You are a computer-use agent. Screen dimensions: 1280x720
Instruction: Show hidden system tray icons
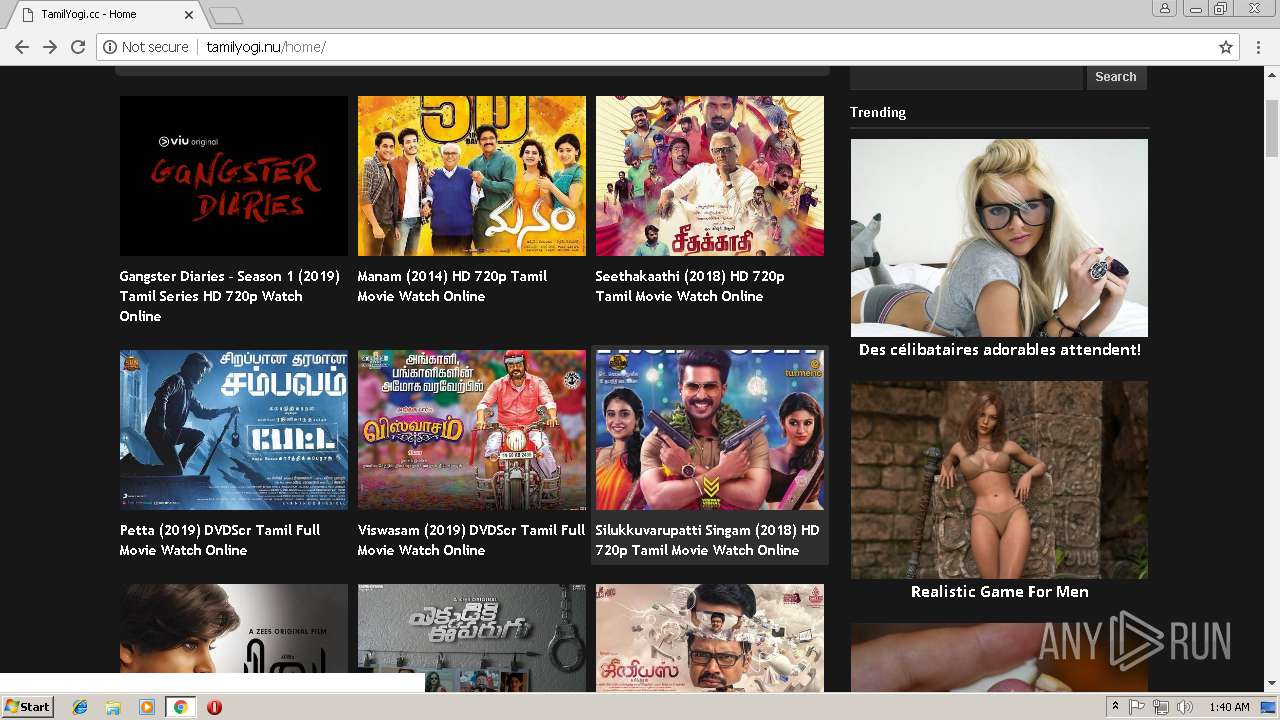[1115, 707]
